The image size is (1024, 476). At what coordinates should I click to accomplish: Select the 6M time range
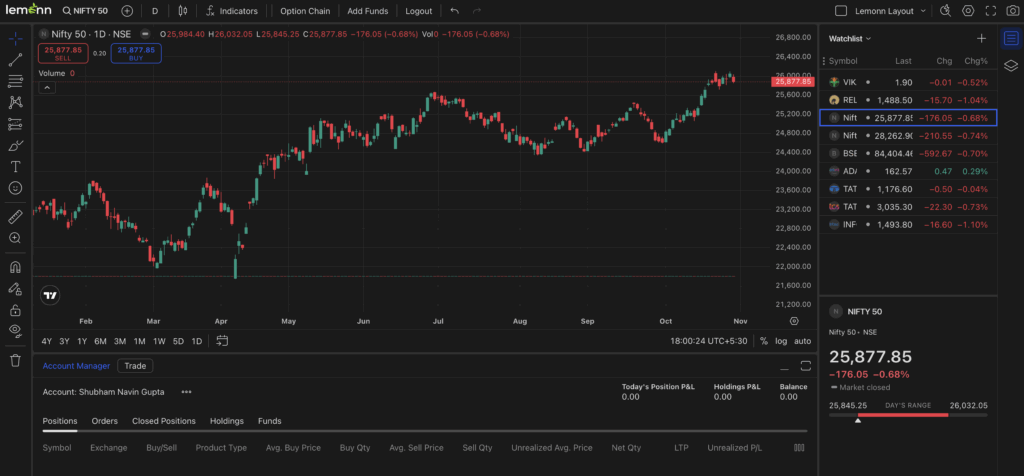100,341
